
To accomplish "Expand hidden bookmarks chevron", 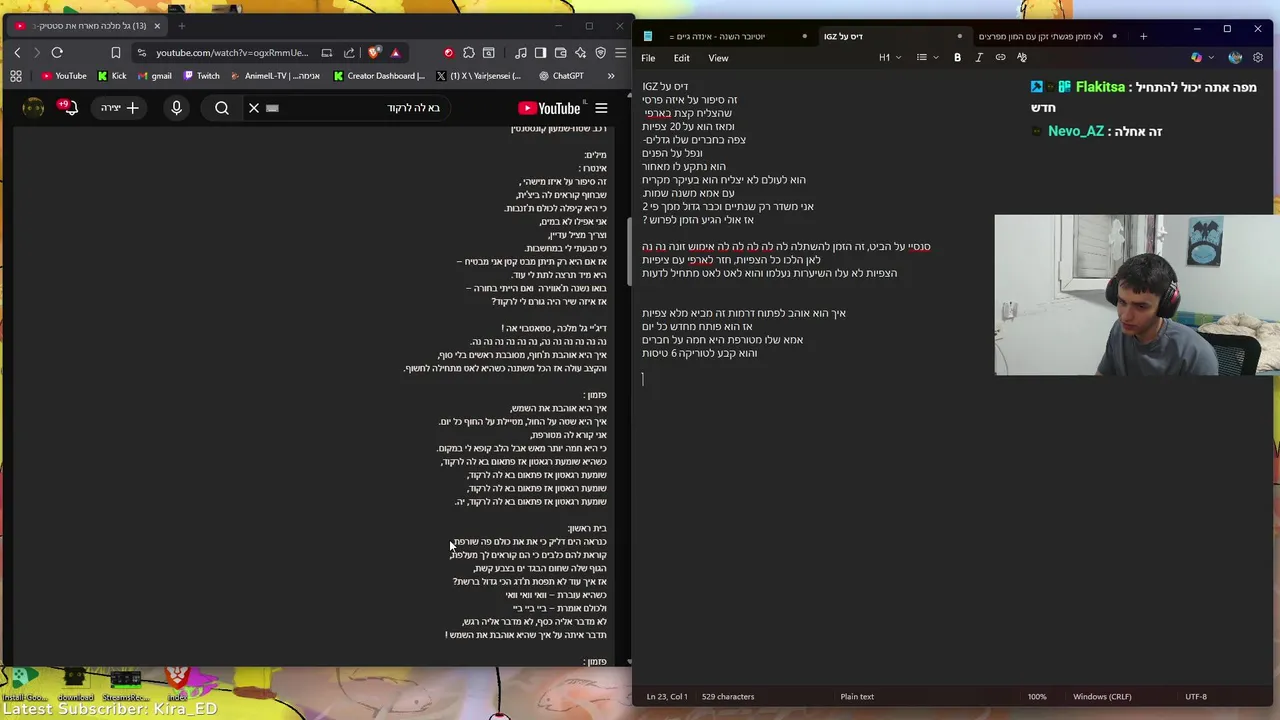I will pos(611,76).
